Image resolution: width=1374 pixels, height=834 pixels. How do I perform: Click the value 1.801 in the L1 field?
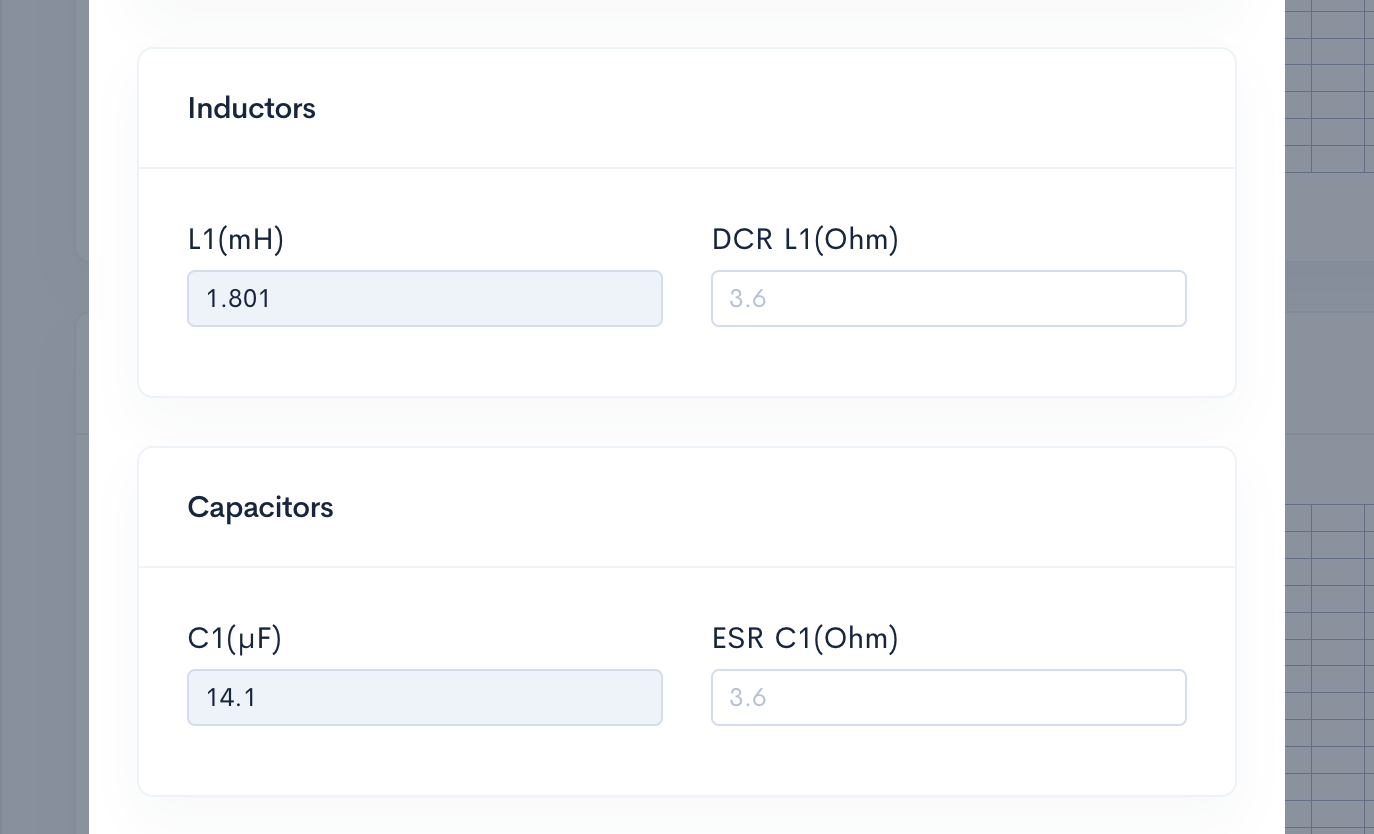click(238, 298)
